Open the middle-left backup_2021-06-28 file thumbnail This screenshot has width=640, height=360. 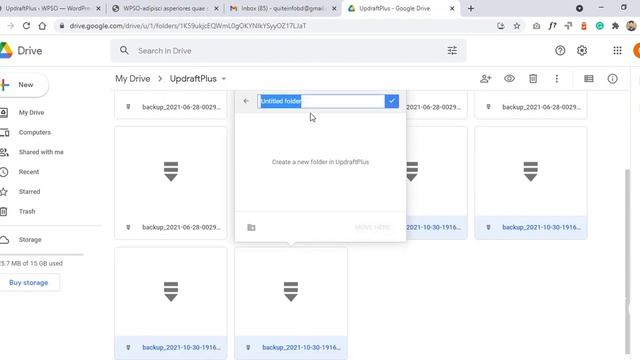click(x=171, y=171)
